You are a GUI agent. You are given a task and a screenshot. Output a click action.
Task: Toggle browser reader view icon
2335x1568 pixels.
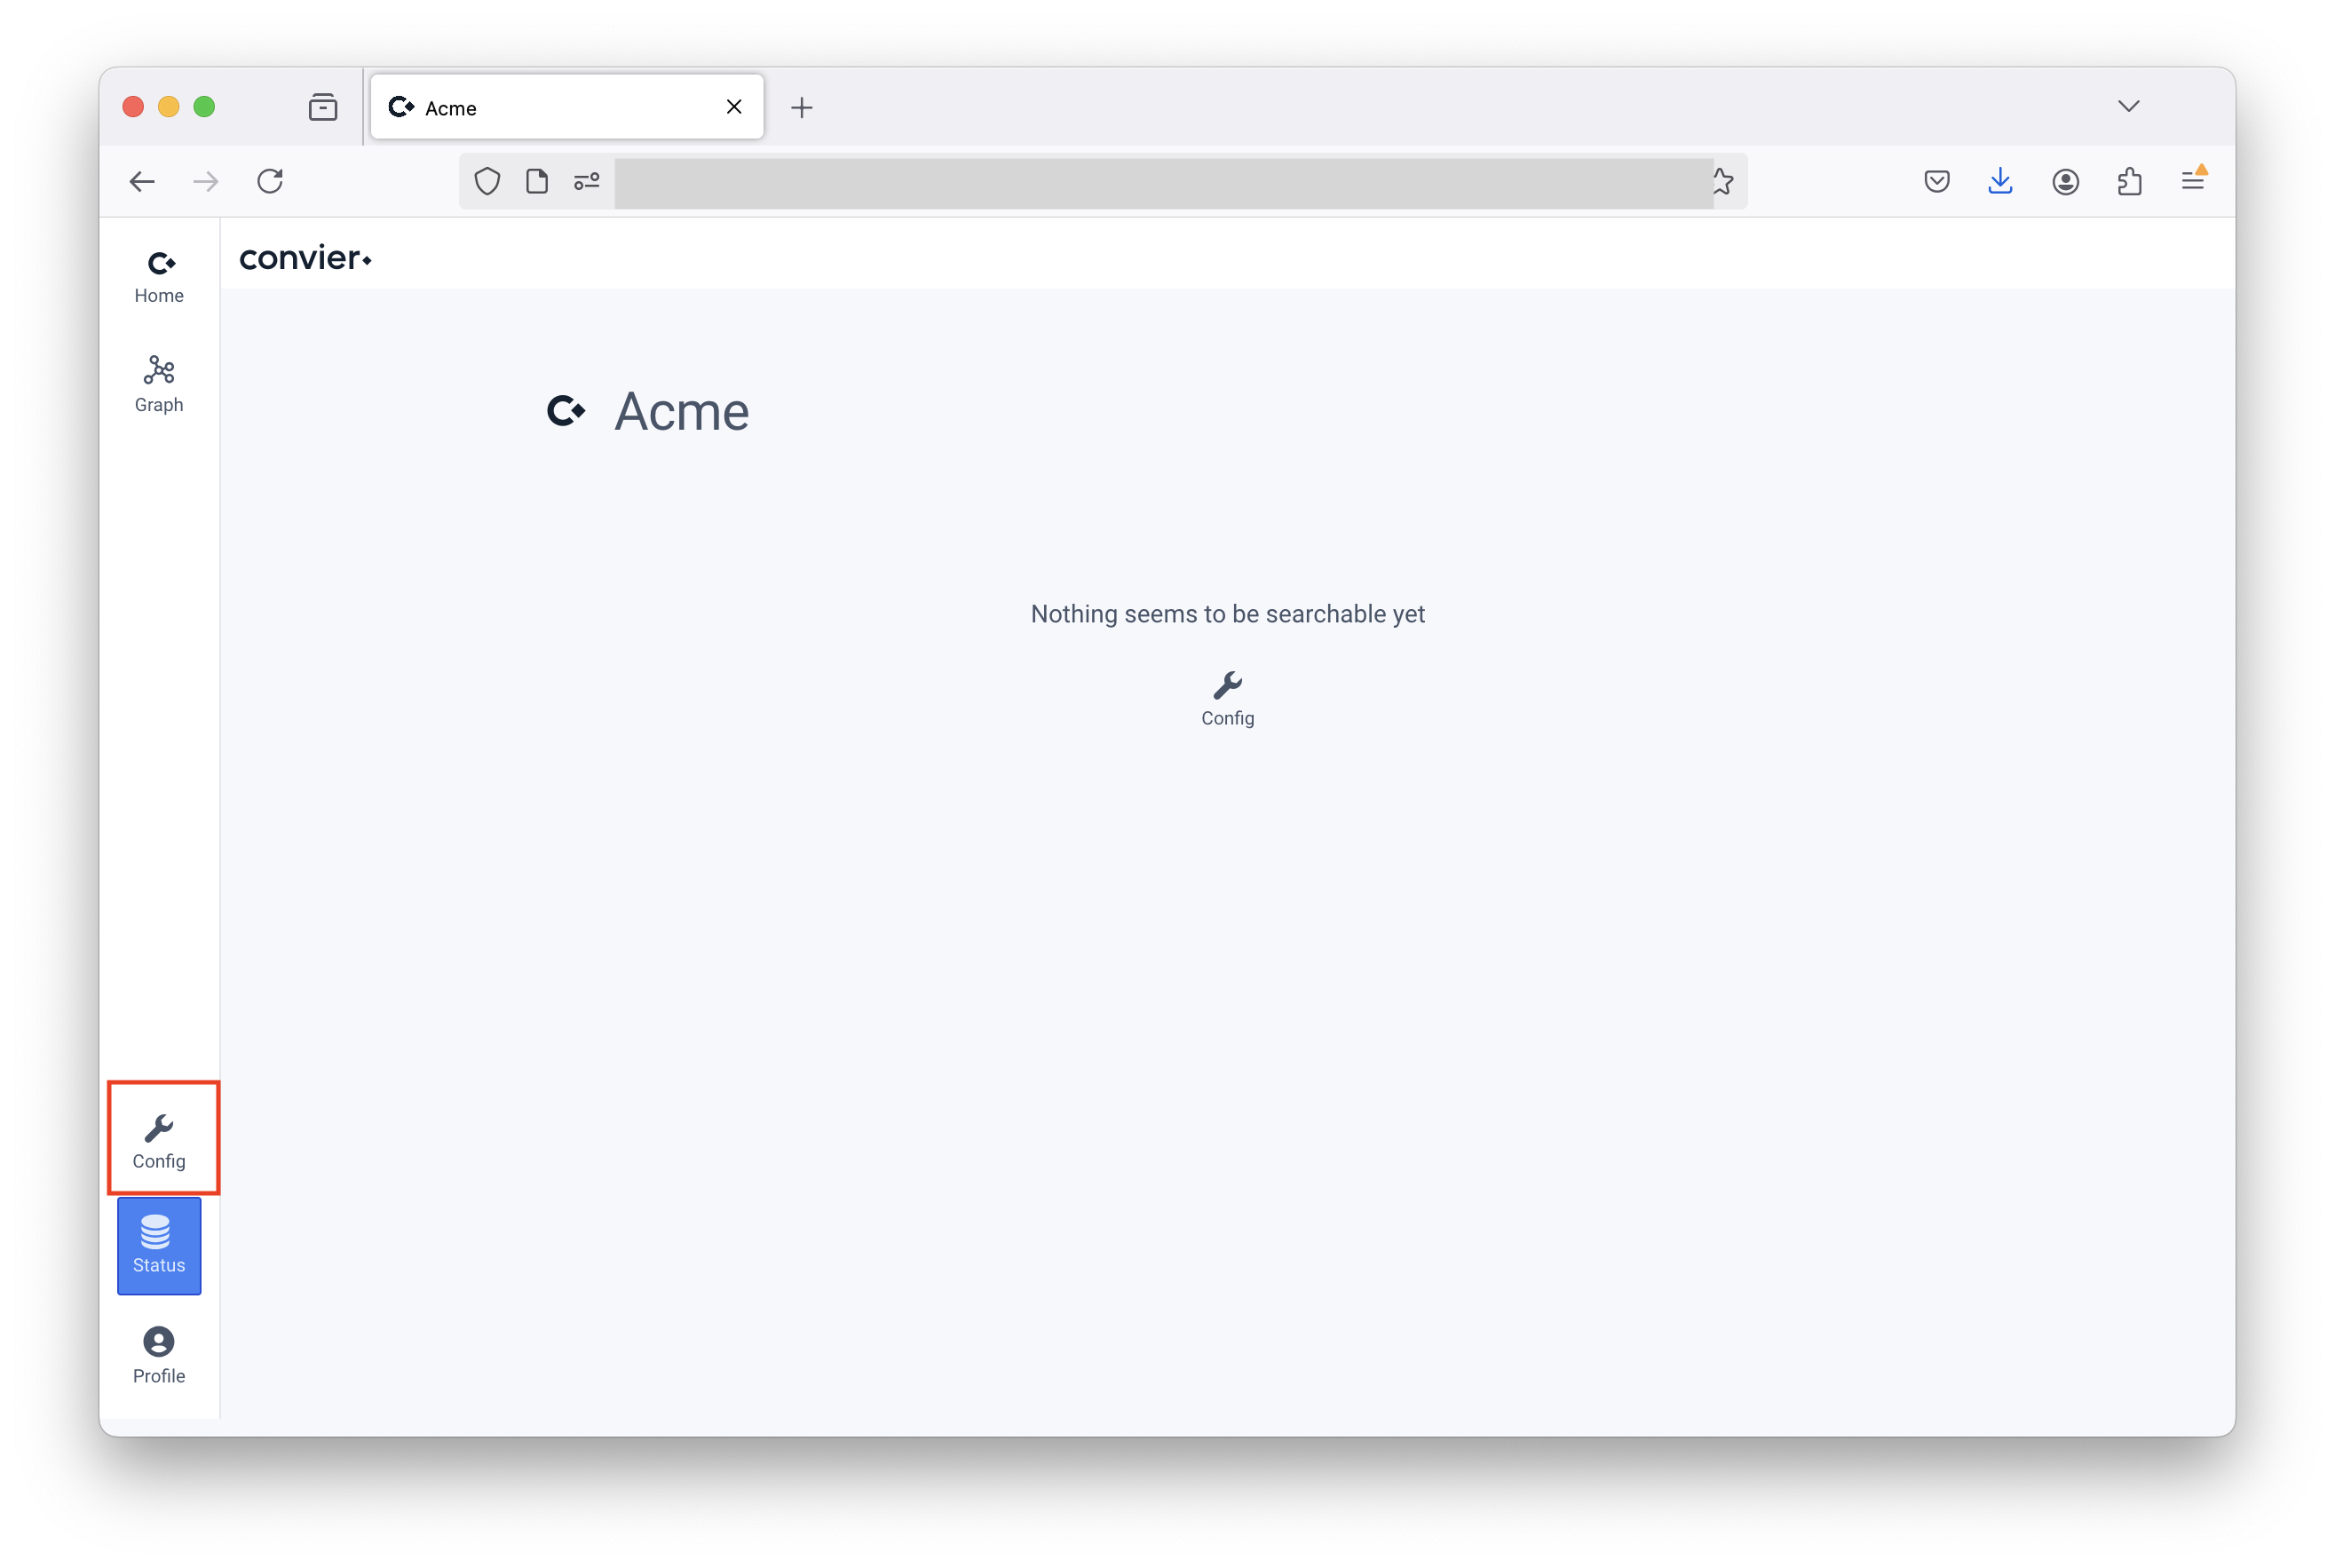(537, 182)
